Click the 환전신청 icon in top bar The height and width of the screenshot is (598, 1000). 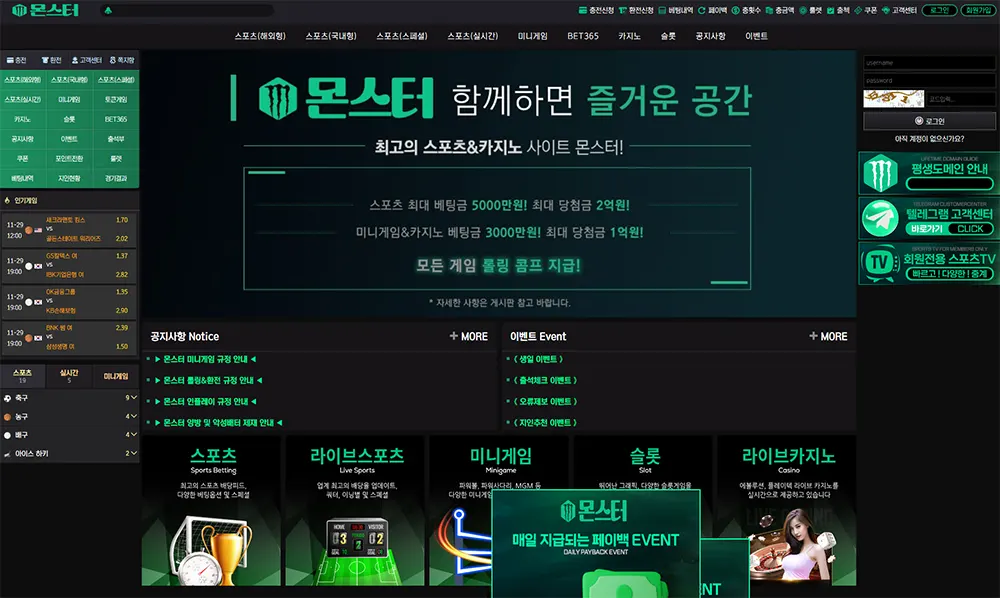pos(622,10)
